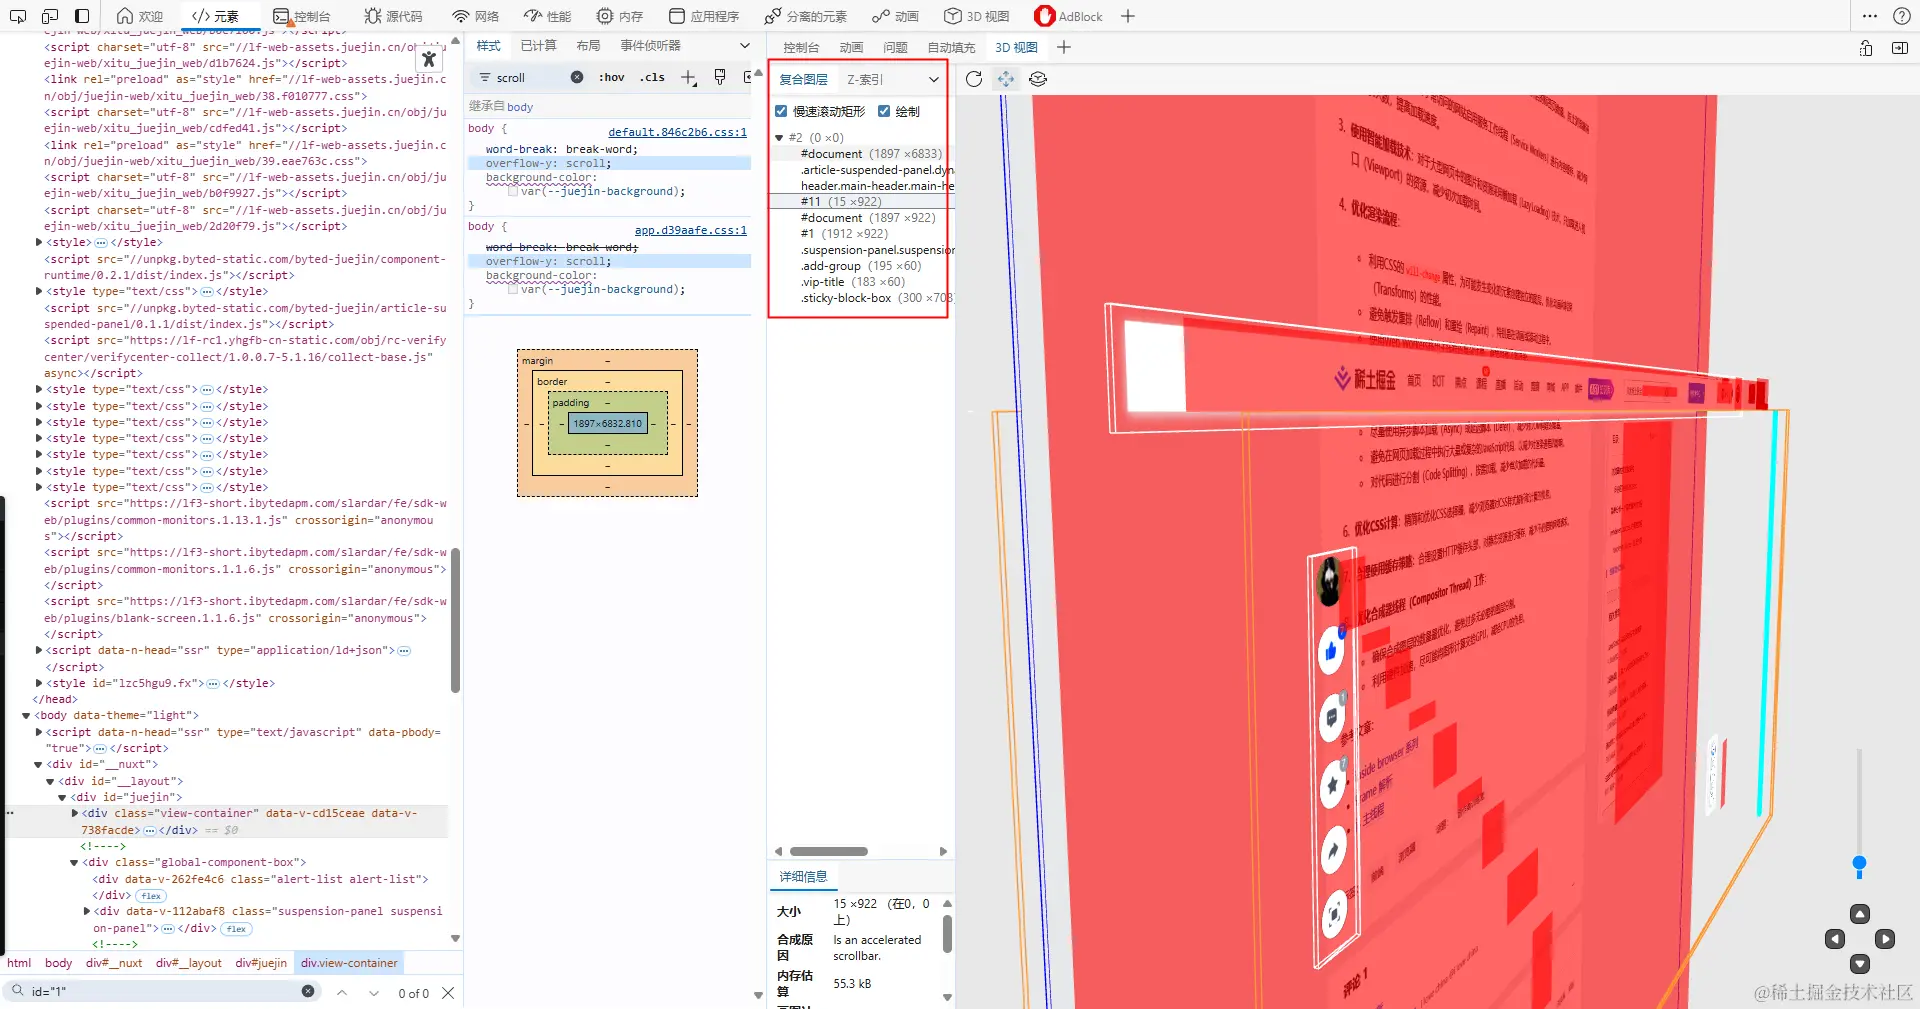Screen dimensions: 1920x1009
Task: Switch to the Computed (已计算) styles tab
Action: tap(538, 46)
